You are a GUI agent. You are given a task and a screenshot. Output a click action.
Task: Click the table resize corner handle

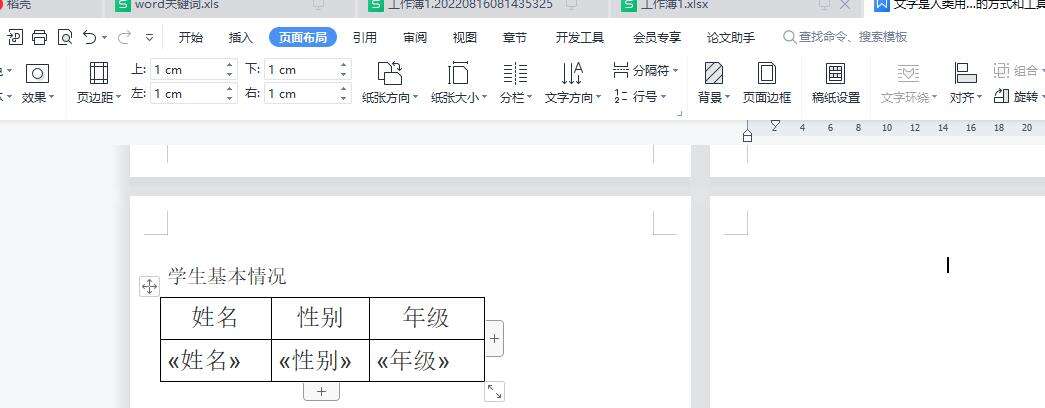(495, 391)
